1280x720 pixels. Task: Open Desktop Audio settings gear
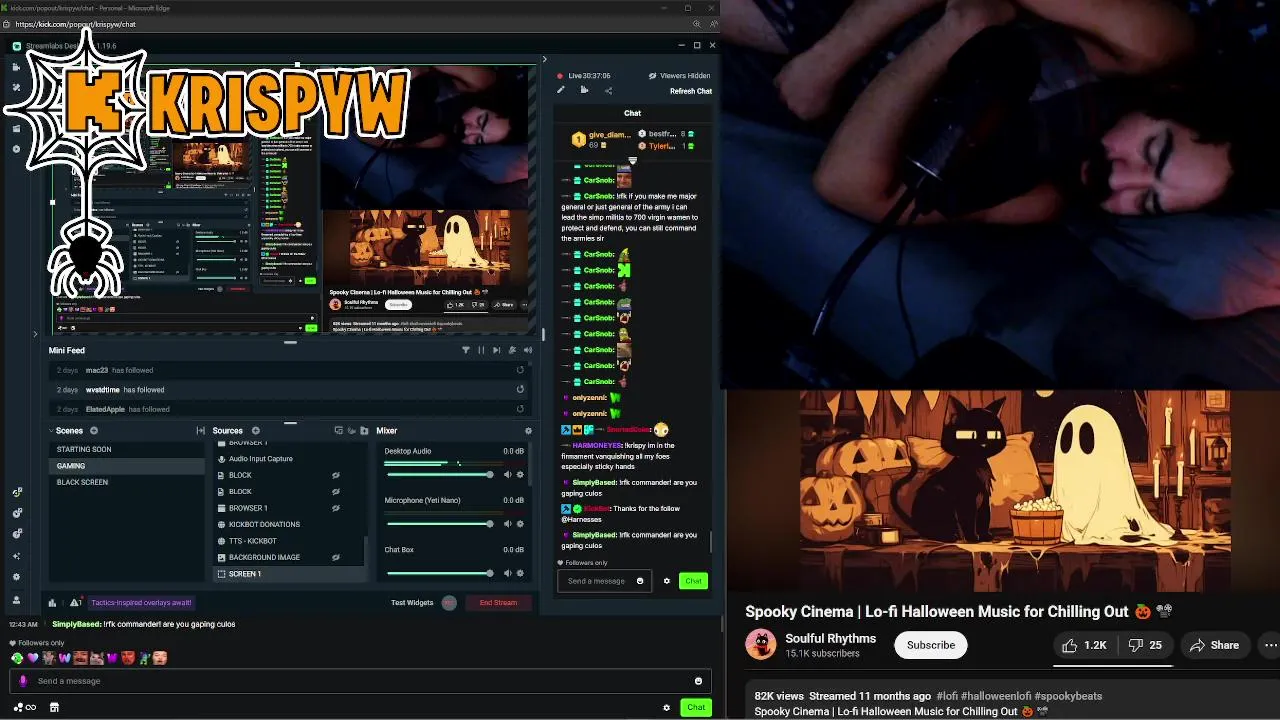click(520, 475)
